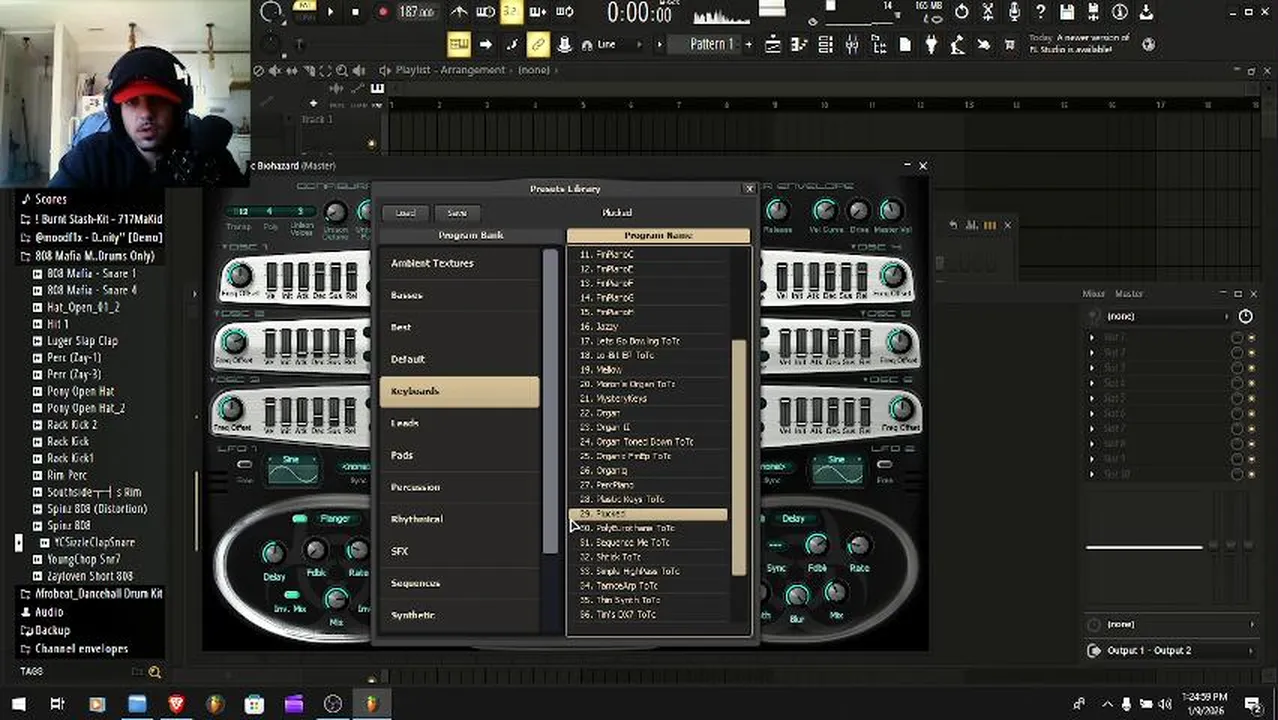Toggle the highlighted link/chain tool icon
Screen dimensions: 1278x720
(x=538, y=44)
